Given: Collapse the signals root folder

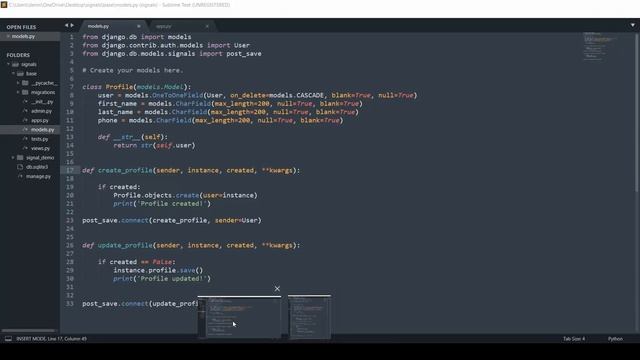Looking at the screenshot, I should [8, 64].
